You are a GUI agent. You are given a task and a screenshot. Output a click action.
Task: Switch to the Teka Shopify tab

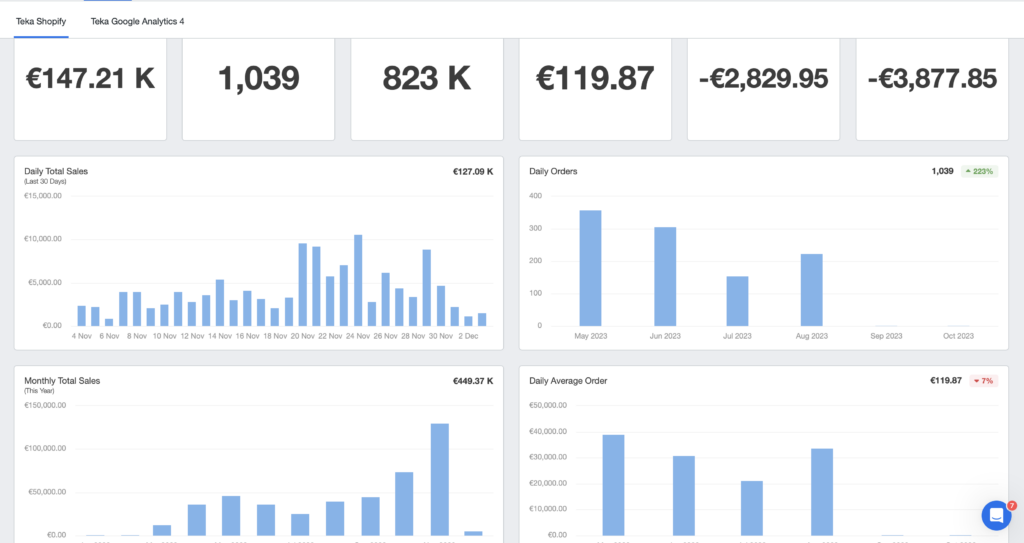[41, 21]
